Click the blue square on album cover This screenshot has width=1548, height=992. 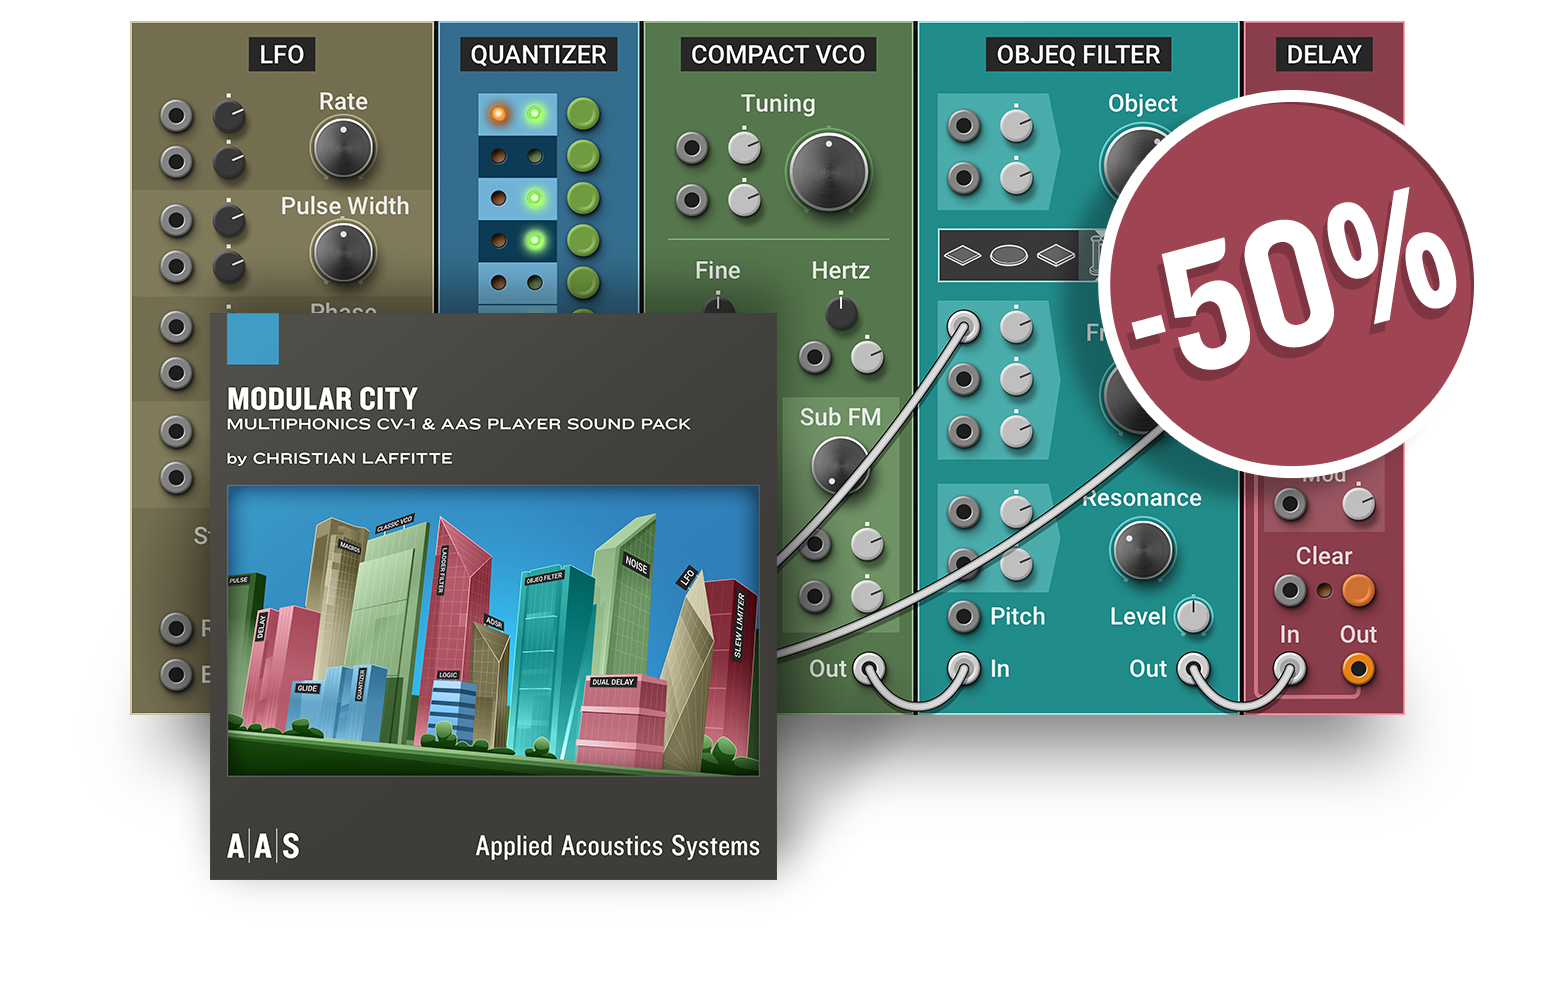(x=253, y=339)
